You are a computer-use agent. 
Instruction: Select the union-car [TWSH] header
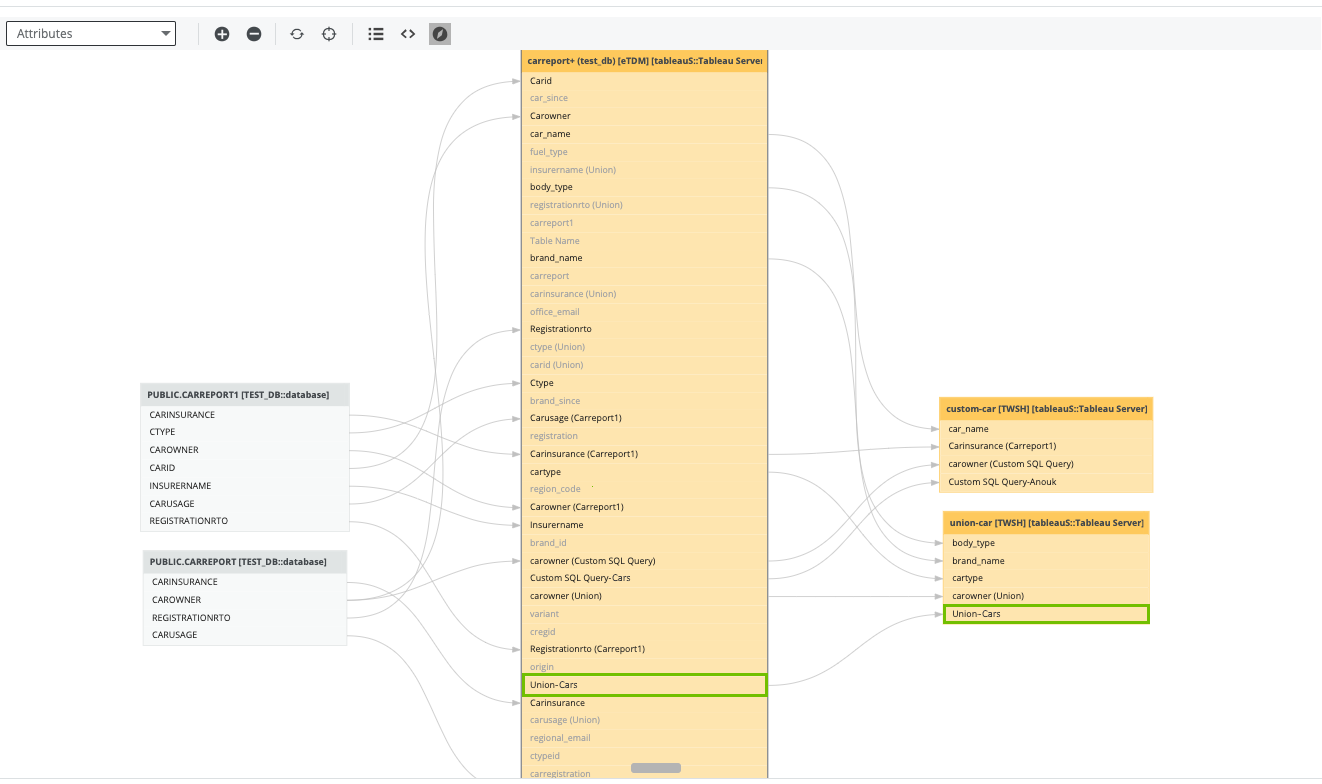(x=1046, y=523)
